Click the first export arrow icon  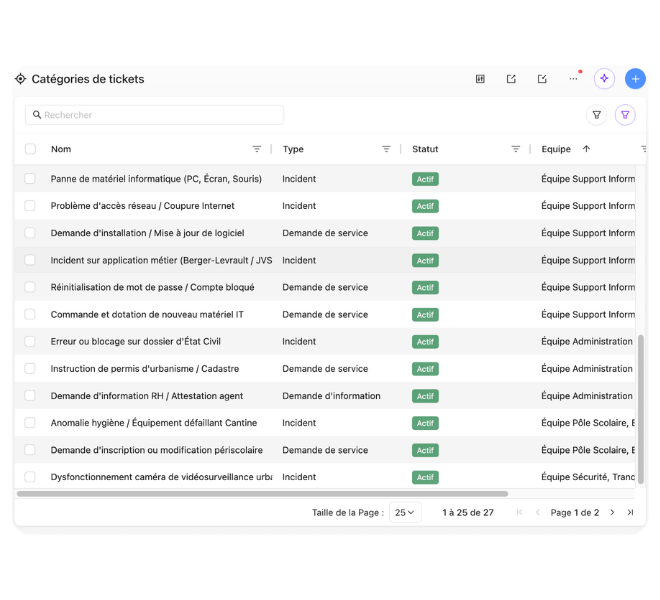pyautogui.click(x=511, y=79)
